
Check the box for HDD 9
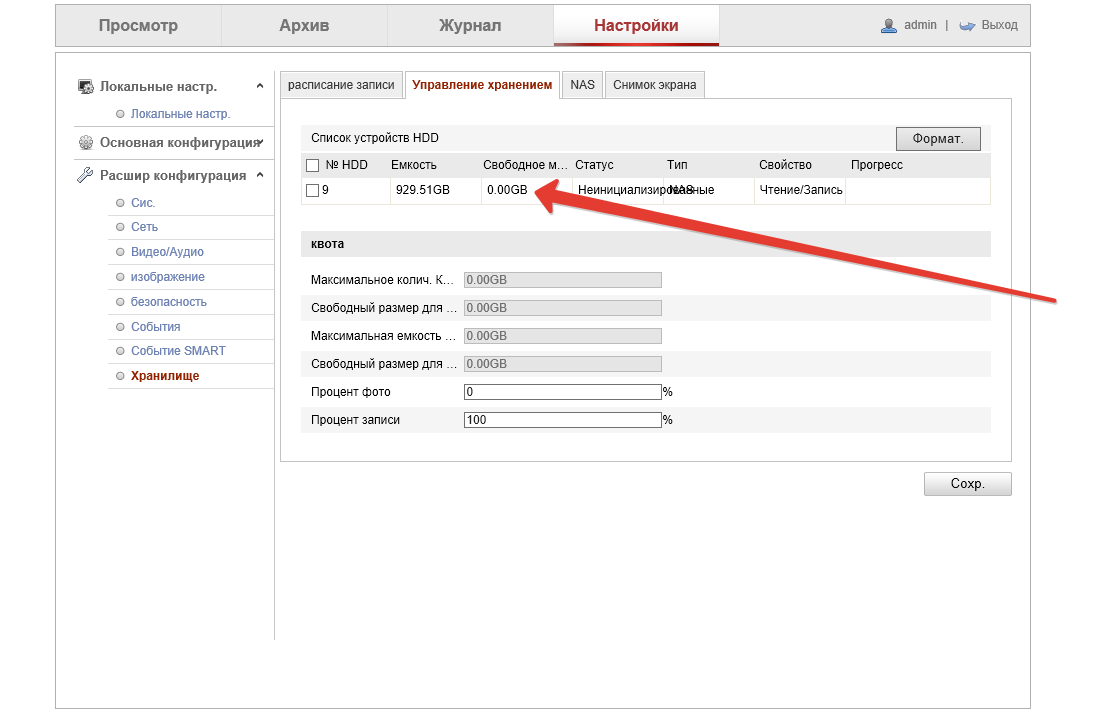click(x=312, y=190)
